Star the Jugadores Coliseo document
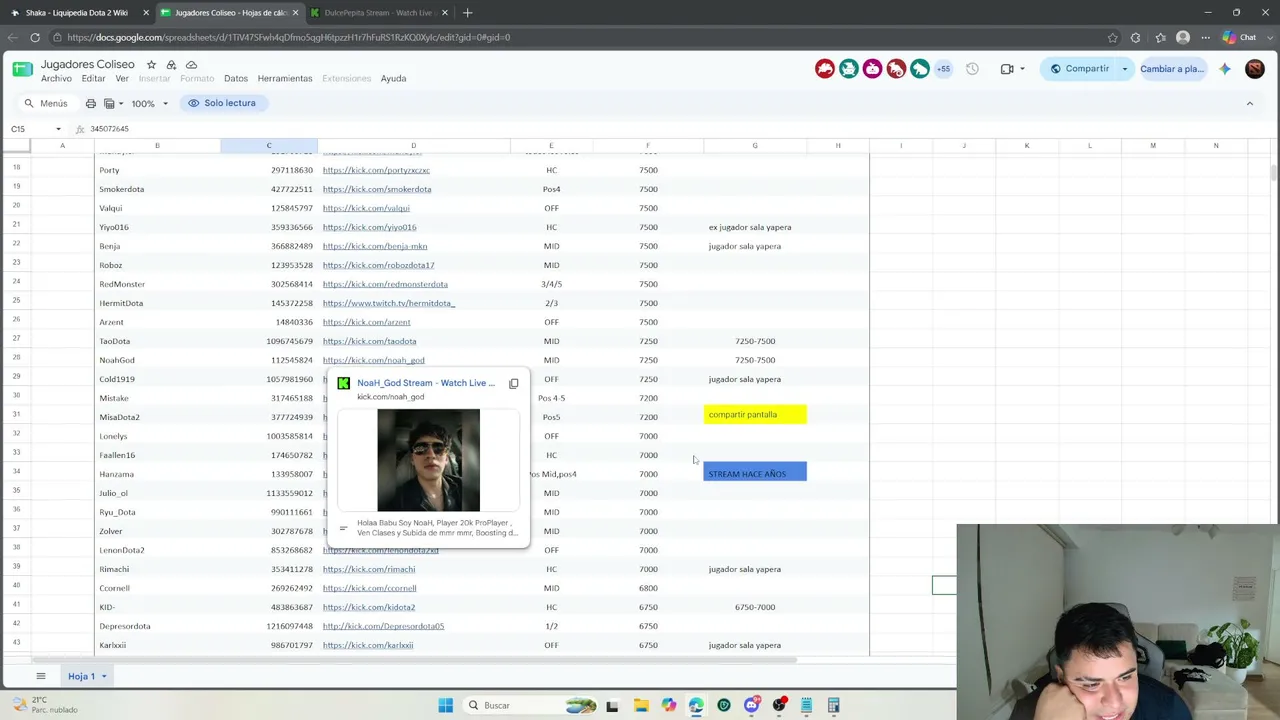Screen dimensions: 1280x720 (x=152, y=65)
